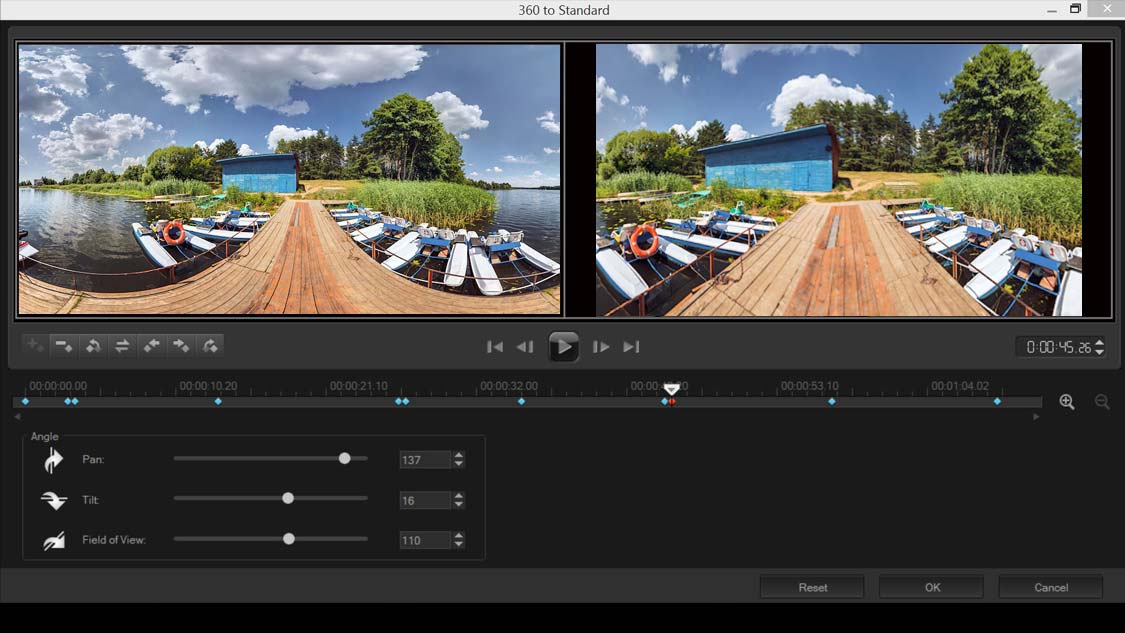Select the key frame below 00:01:04.02
Image resolution: width=1125 pixels, height=633 pixels.
[x=997, y=401]
